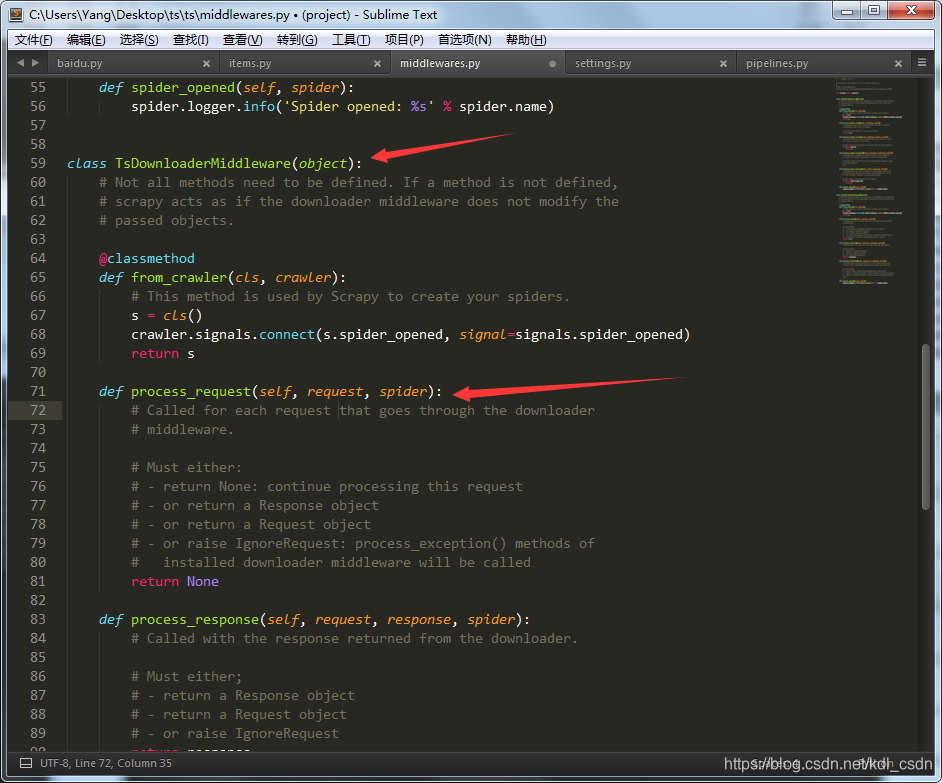Click 'return s' on line 69

163,353
